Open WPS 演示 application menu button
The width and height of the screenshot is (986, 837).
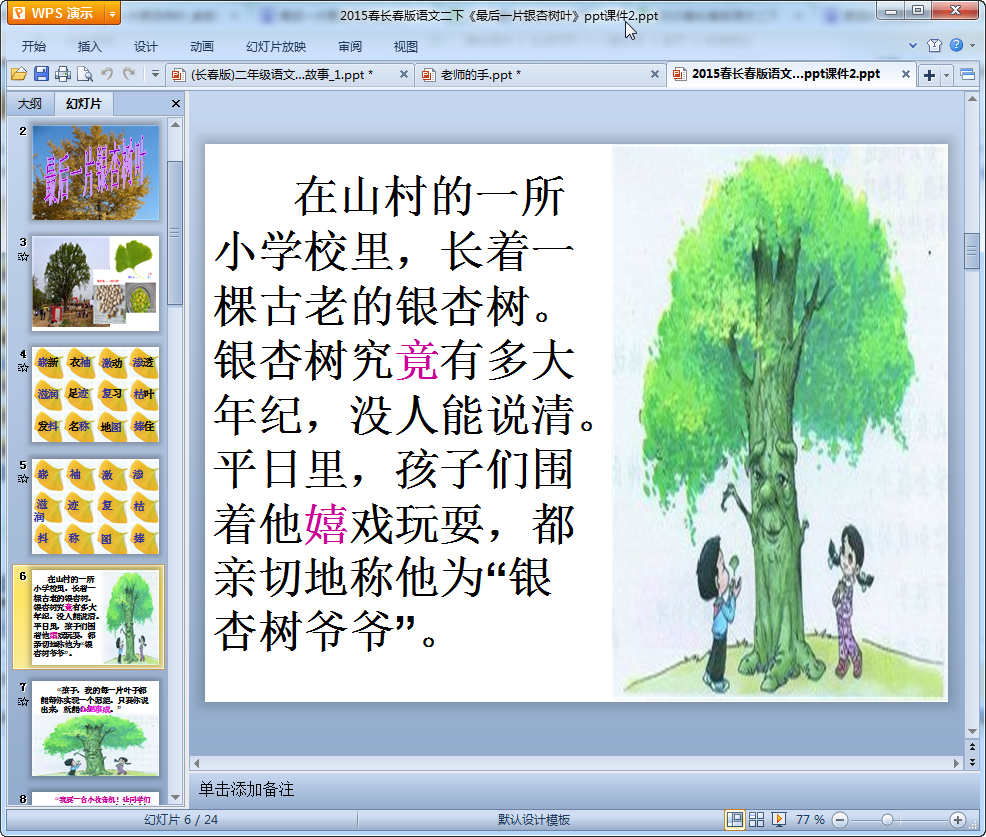[x=55, y=13]
